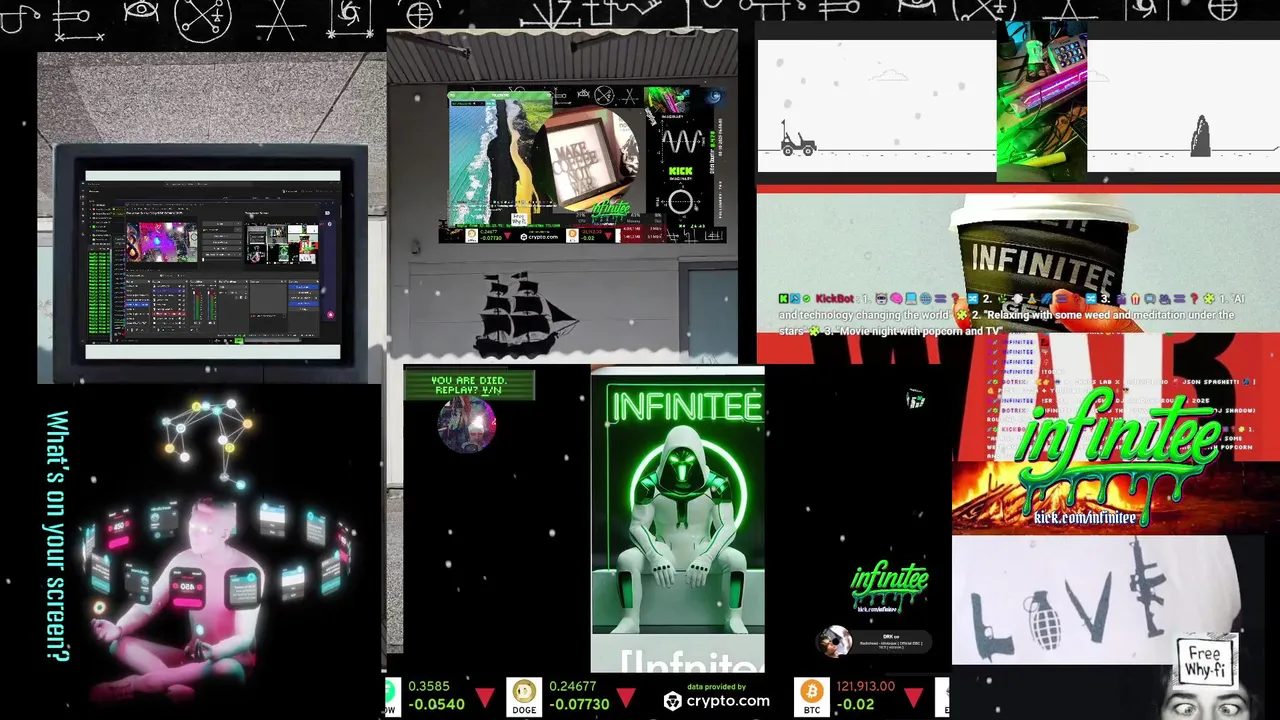Click the red down arrow beside 0.3585

[x=485, y=696]
